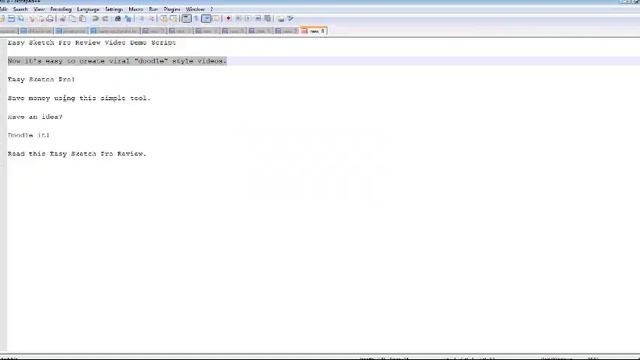Open the Encoding menu

point(61,9)
